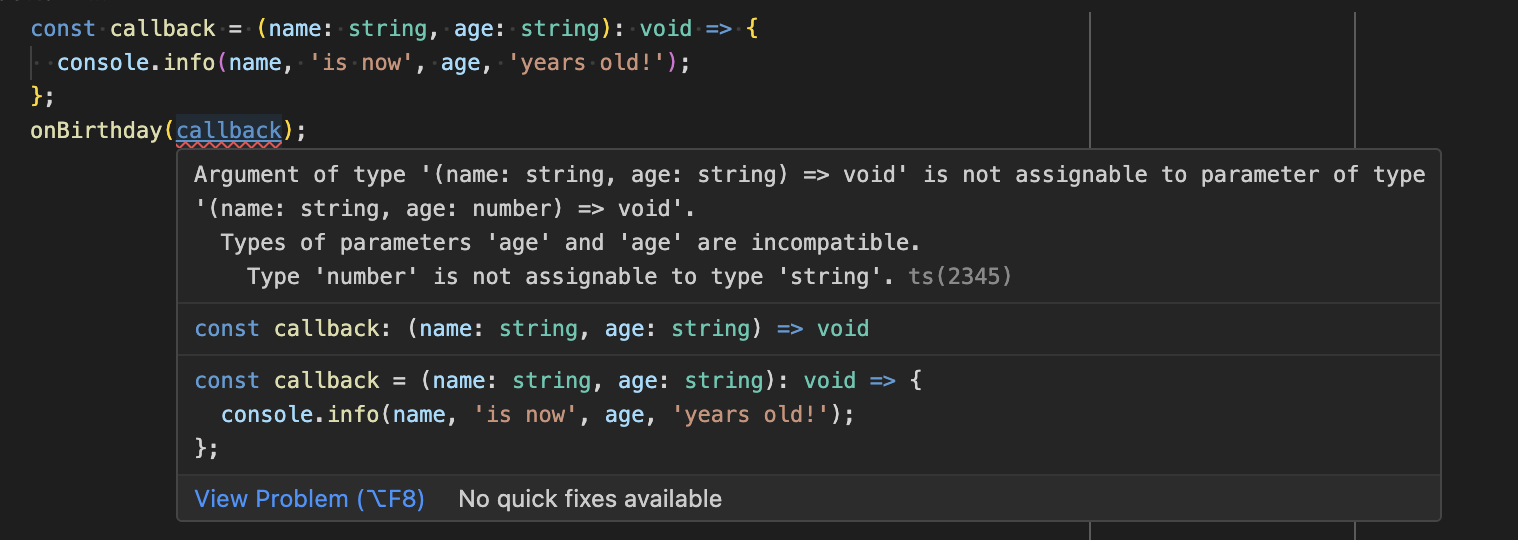This screenshot has width=1518, height=540.
Task: Click the 'is now' string in editor
Action: click(360, 63)
